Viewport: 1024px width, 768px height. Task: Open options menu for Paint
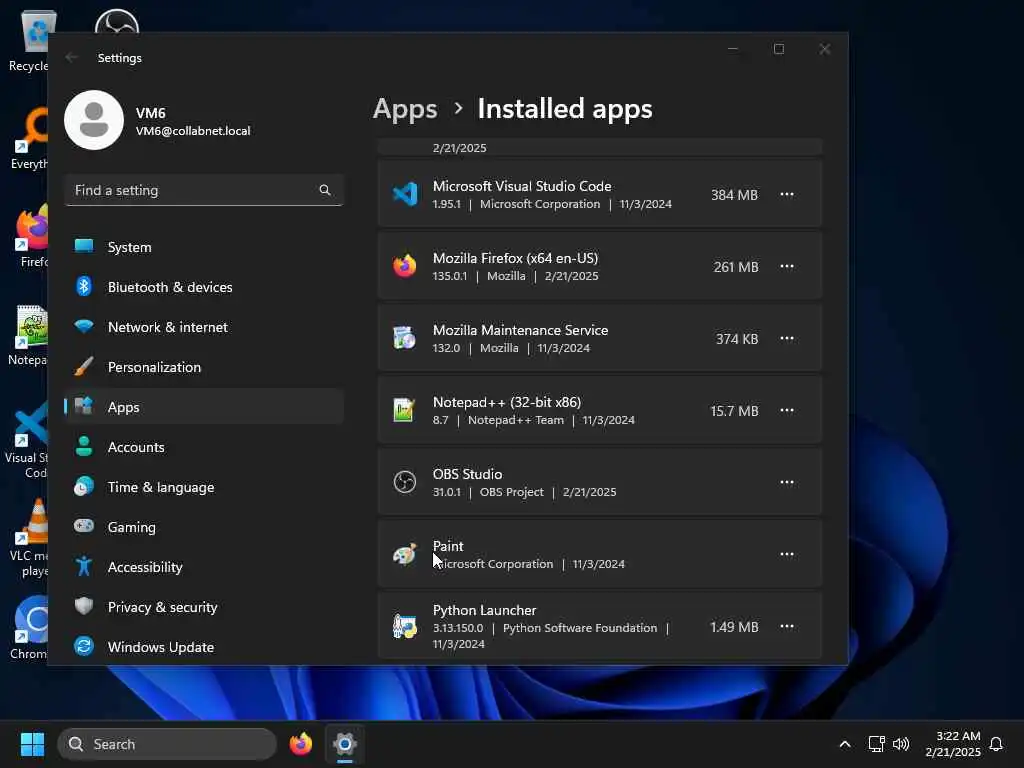786,554
